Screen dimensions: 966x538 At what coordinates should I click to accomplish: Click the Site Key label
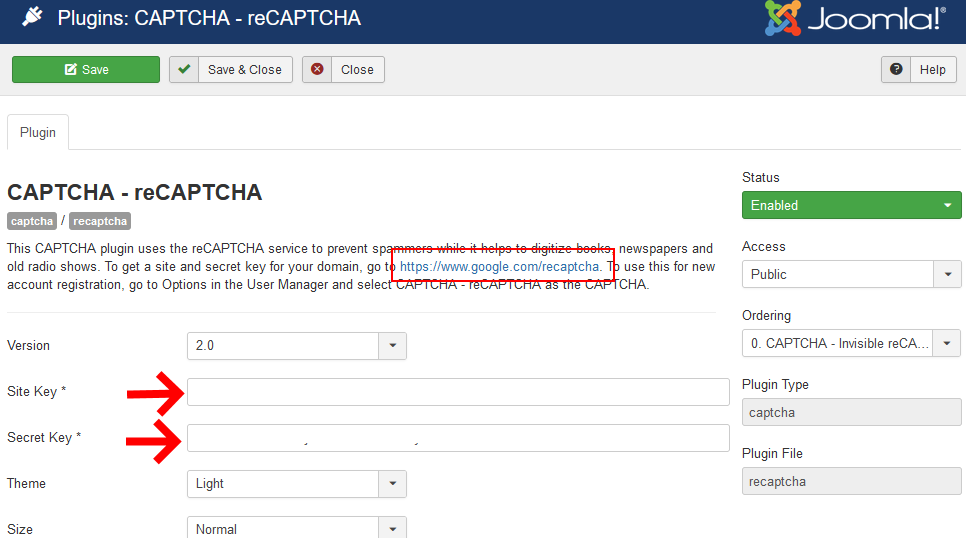click(36, 391)
